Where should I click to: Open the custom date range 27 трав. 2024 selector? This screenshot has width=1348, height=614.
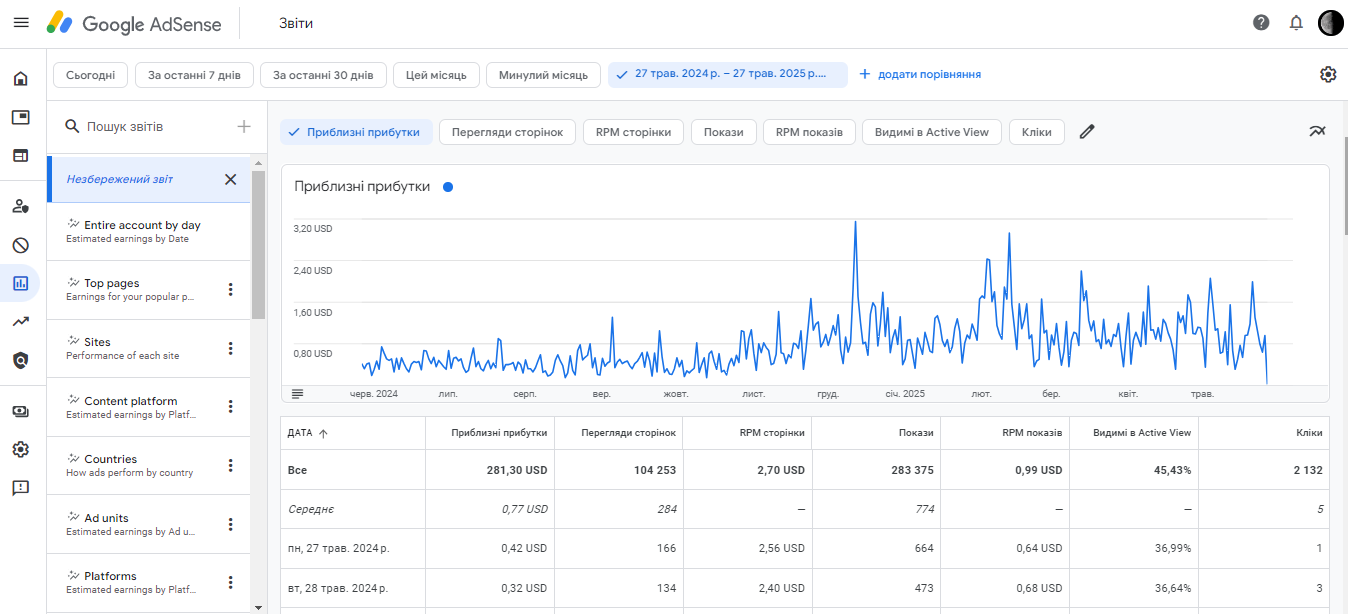(x=728, y=74)
